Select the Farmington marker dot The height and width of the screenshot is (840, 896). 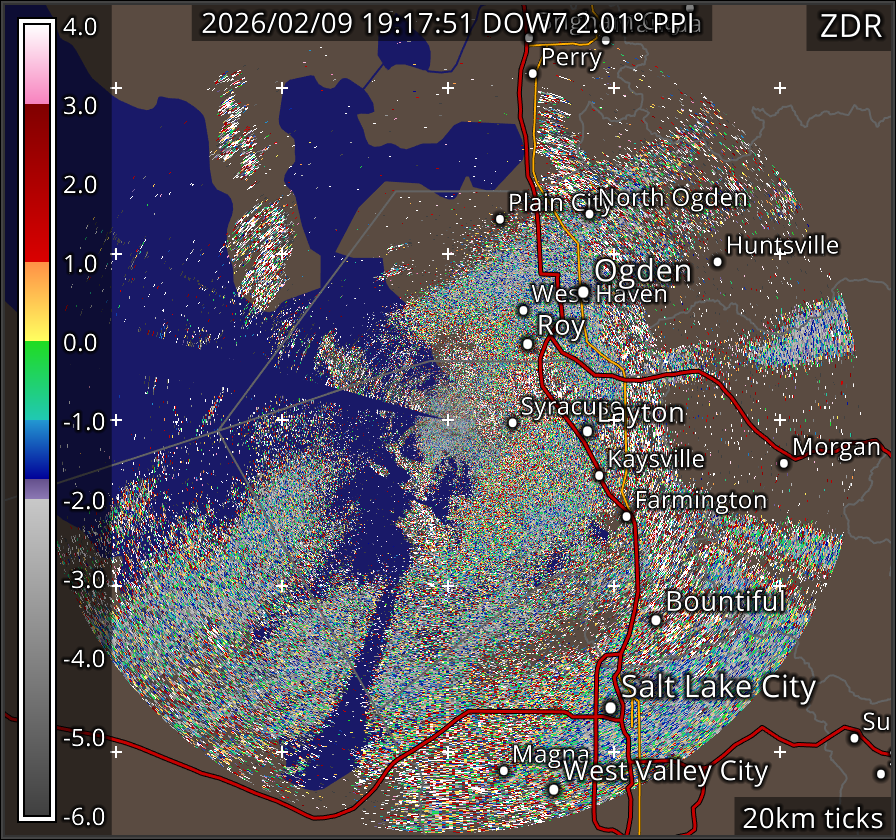pos(627,517)
